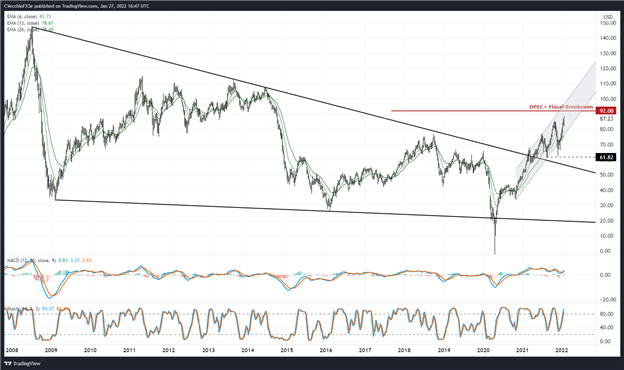This screenshot has height=370, width=624.
Task: Click the 110.00 price axis label
Action: tap(608, 84)
